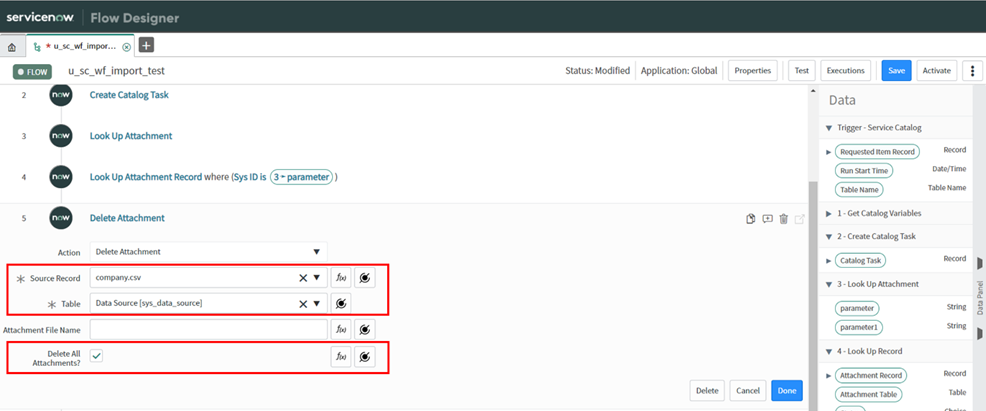The height and width of the screenshot is (411, 986).
Task: Close the u_sc_wf_import tab
Action: coord(126,47)
